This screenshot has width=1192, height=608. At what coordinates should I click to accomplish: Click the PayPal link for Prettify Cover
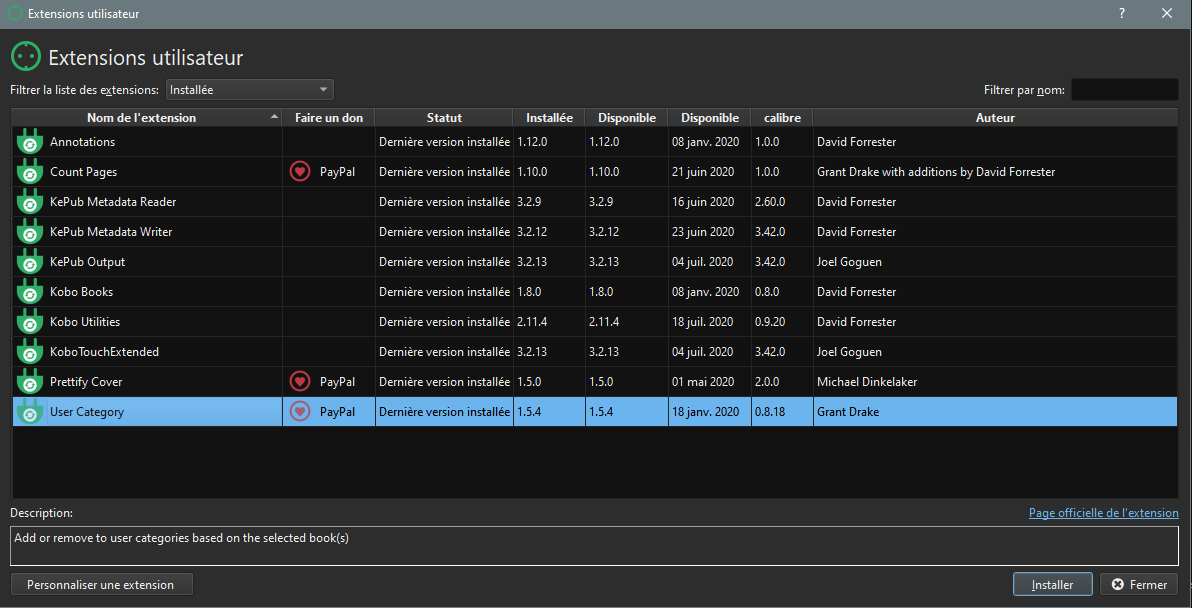338,382
